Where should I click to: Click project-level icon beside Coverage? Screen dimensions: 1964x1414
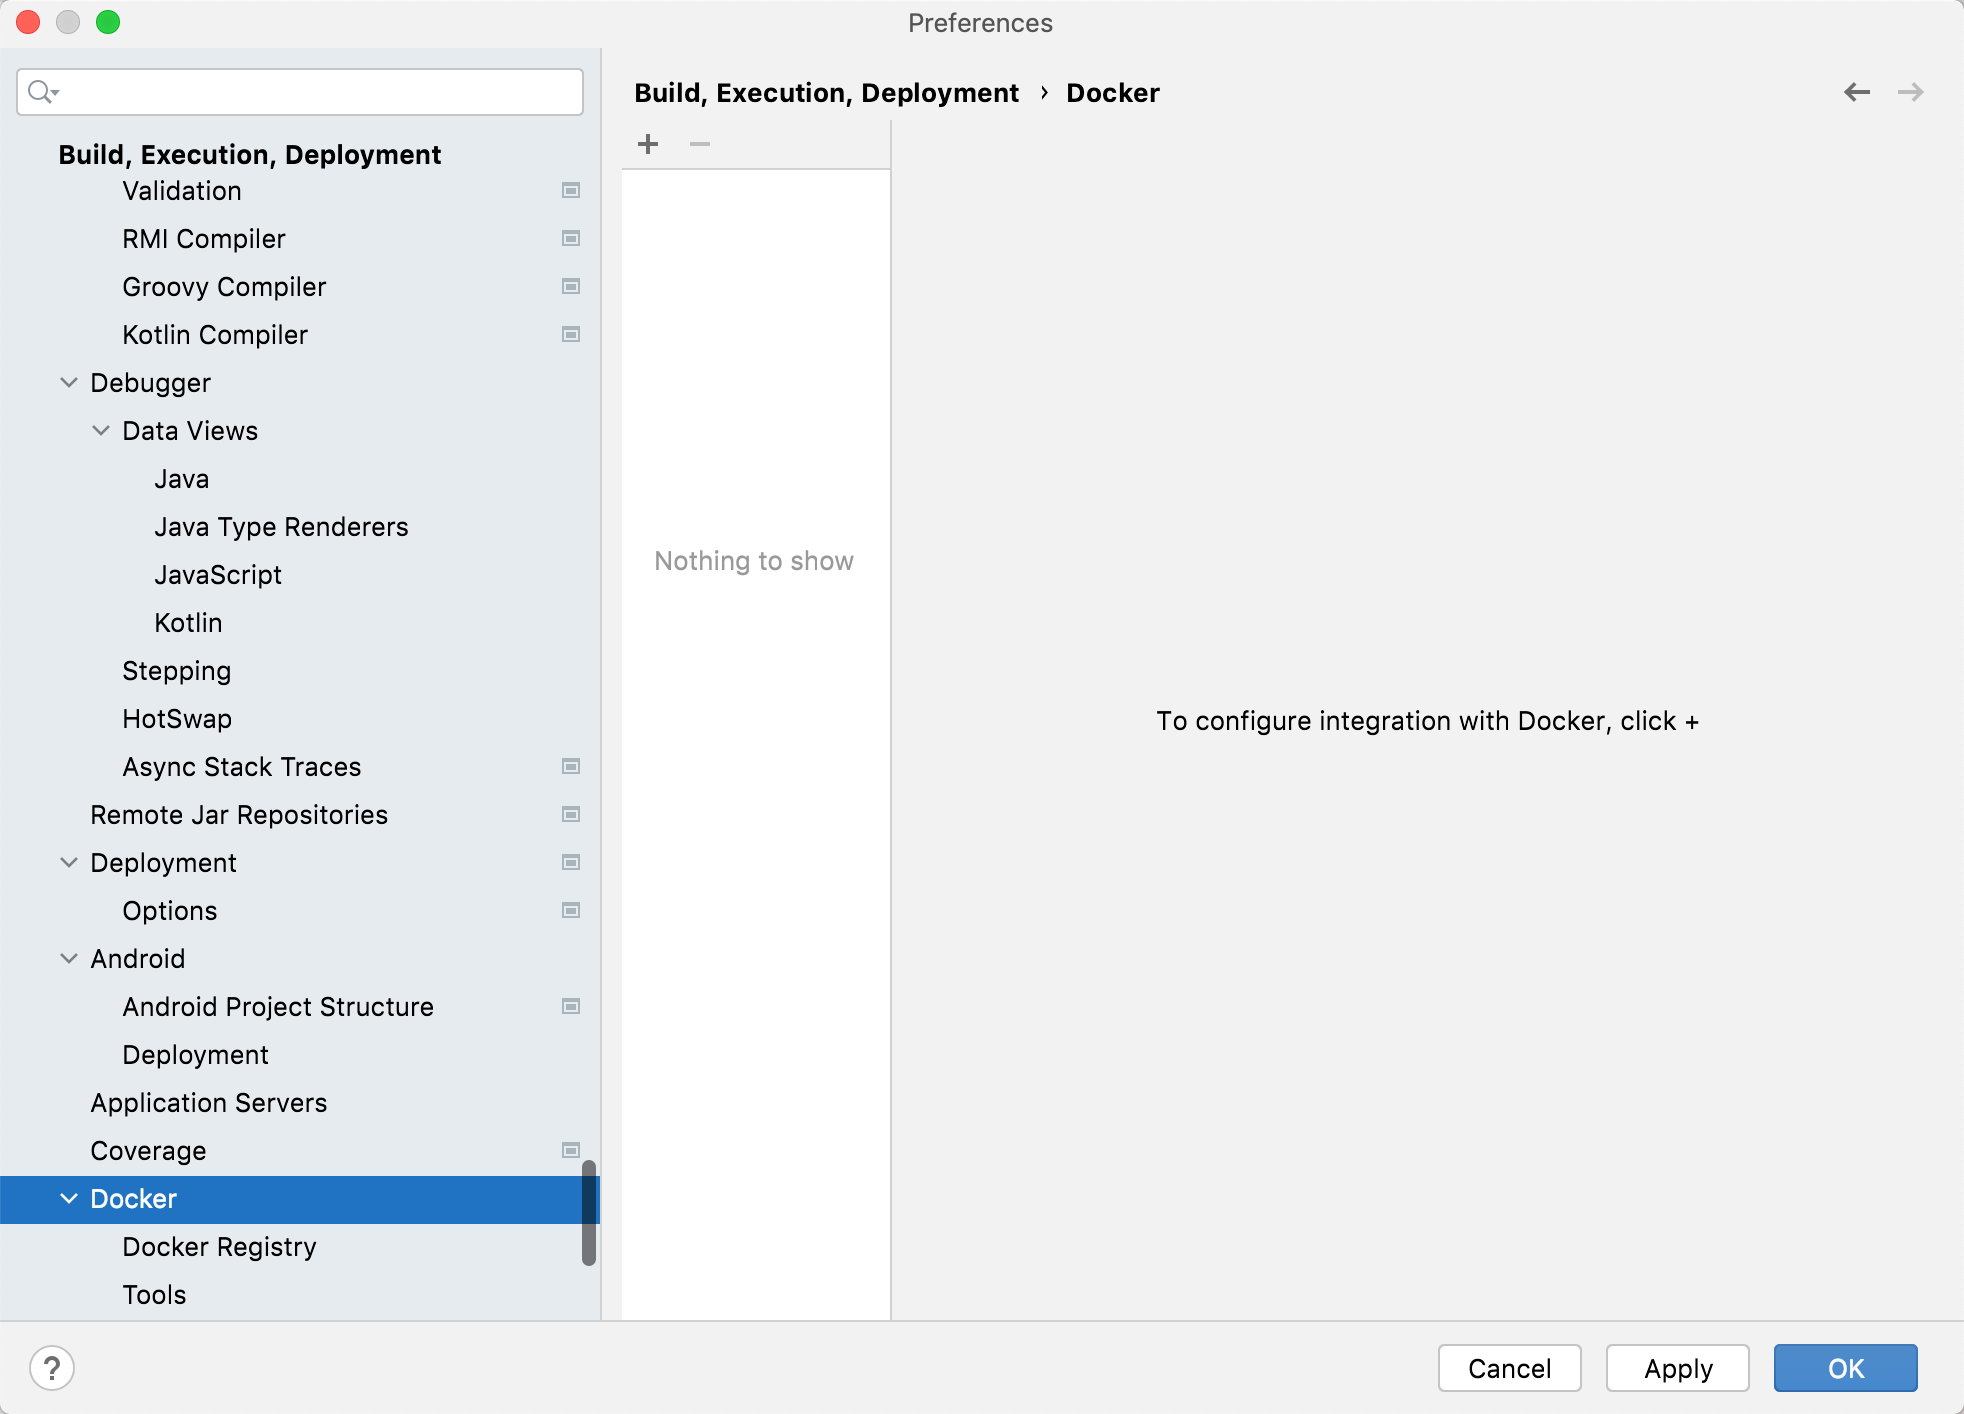(571, 1150)
